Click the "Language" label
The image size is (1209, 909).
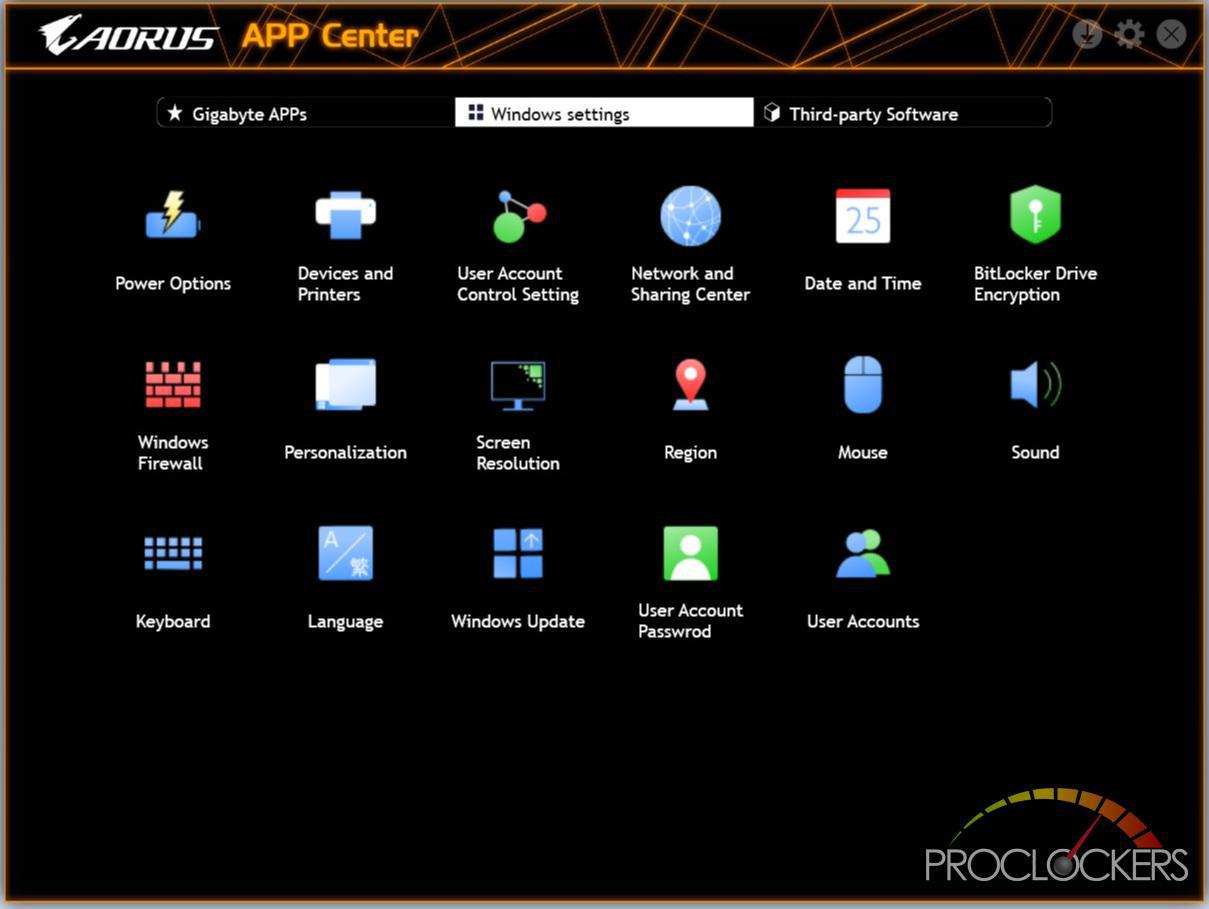tap(345, 622)
